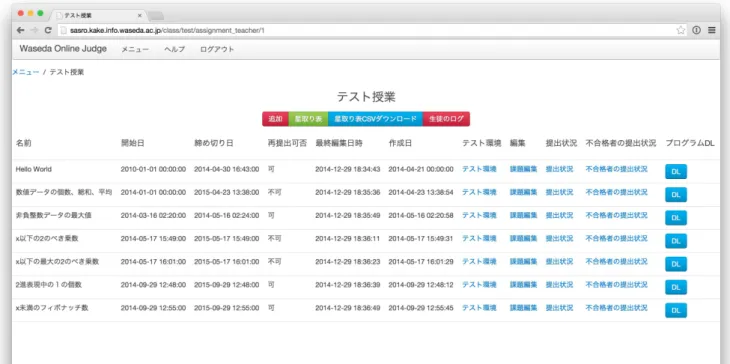Click the 締め切り日 column header
This screenshot has height=364, width=730.
tap(213, 143)
